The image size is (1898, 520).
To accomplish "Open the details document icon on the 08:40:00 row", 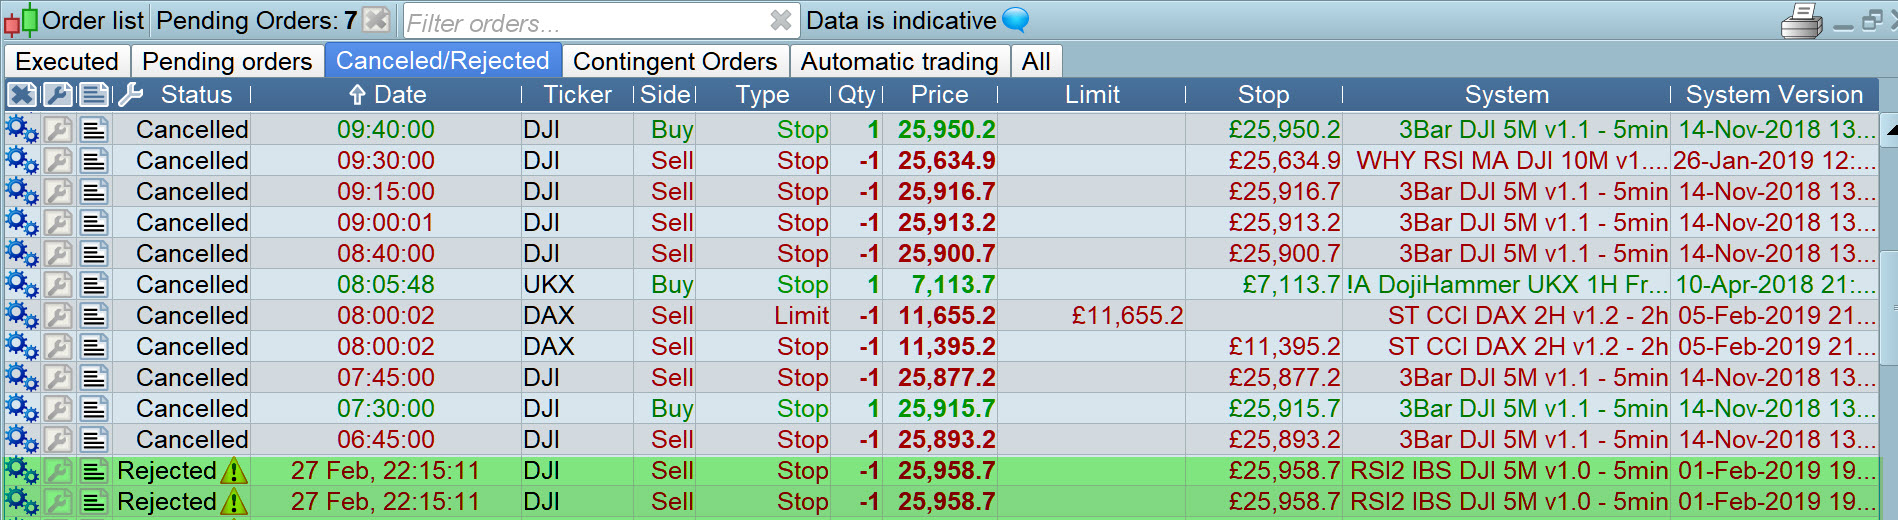I will point(95,254).
